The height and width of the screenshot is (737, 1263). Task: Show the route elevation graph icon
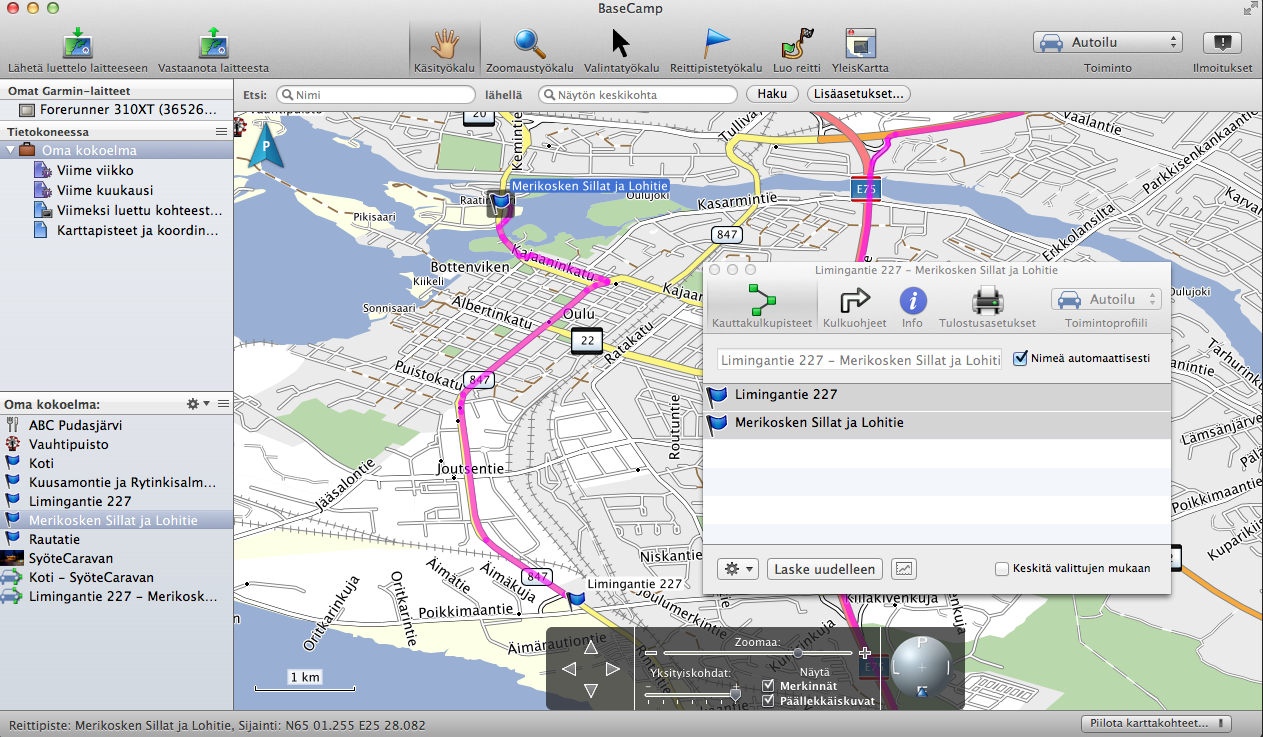pyautogui.click(x=903, y=569)
